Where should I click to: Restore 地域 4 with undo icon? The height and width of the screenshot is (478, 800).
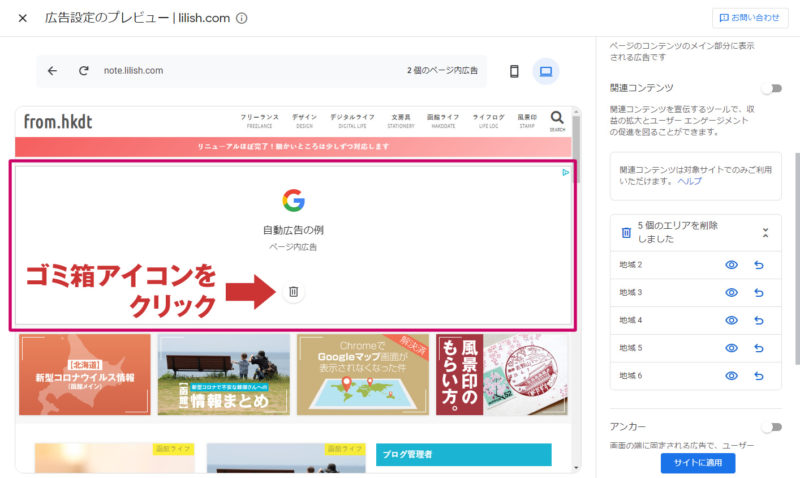[x=759, y=320]
